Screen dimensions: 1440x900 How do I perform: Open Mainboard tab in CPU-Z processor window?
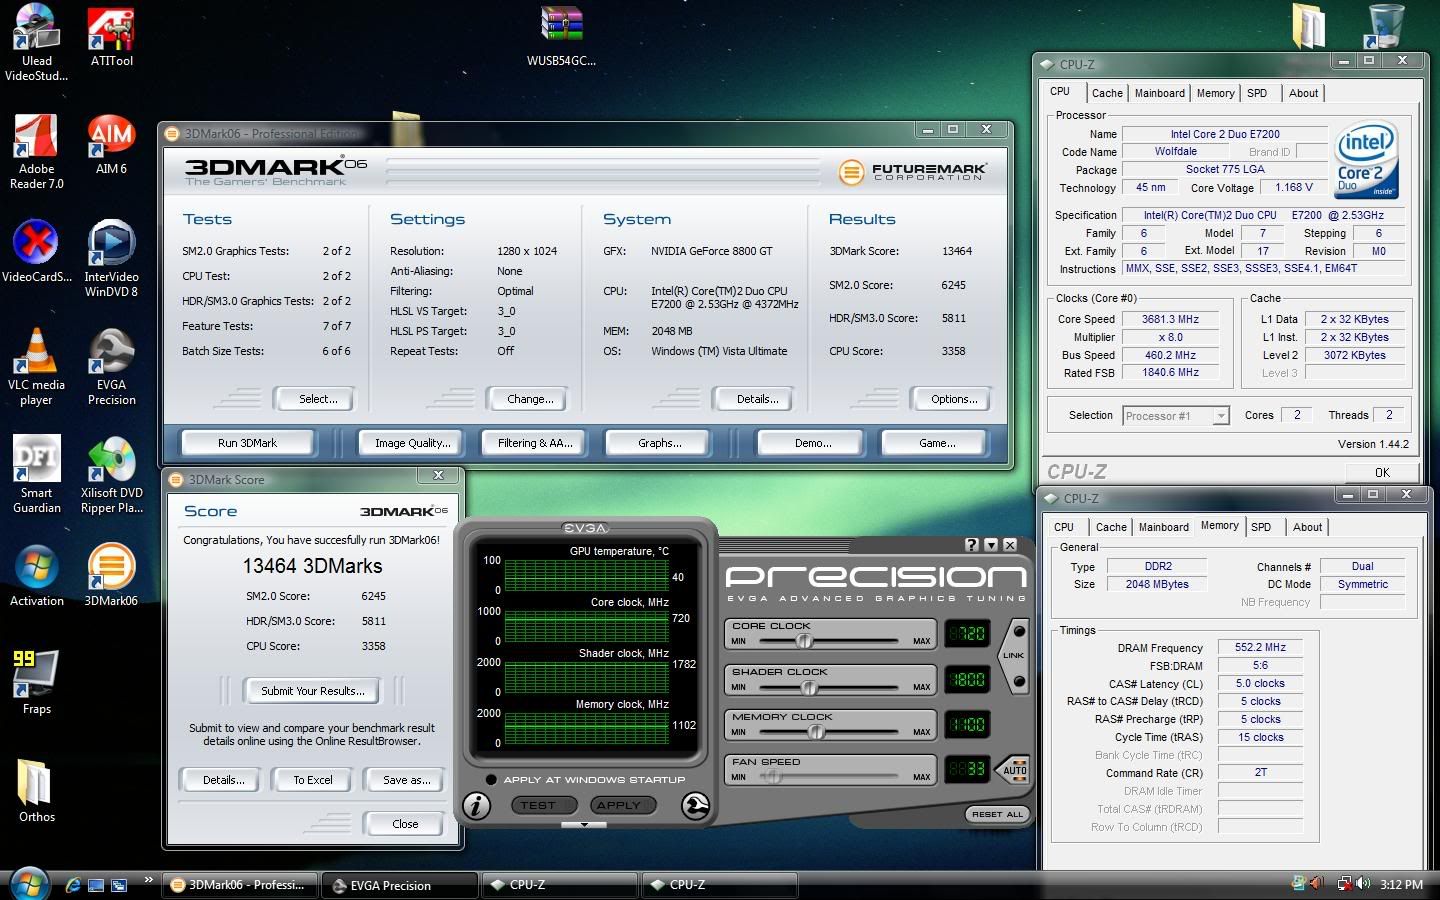[x=1160, y=93]
